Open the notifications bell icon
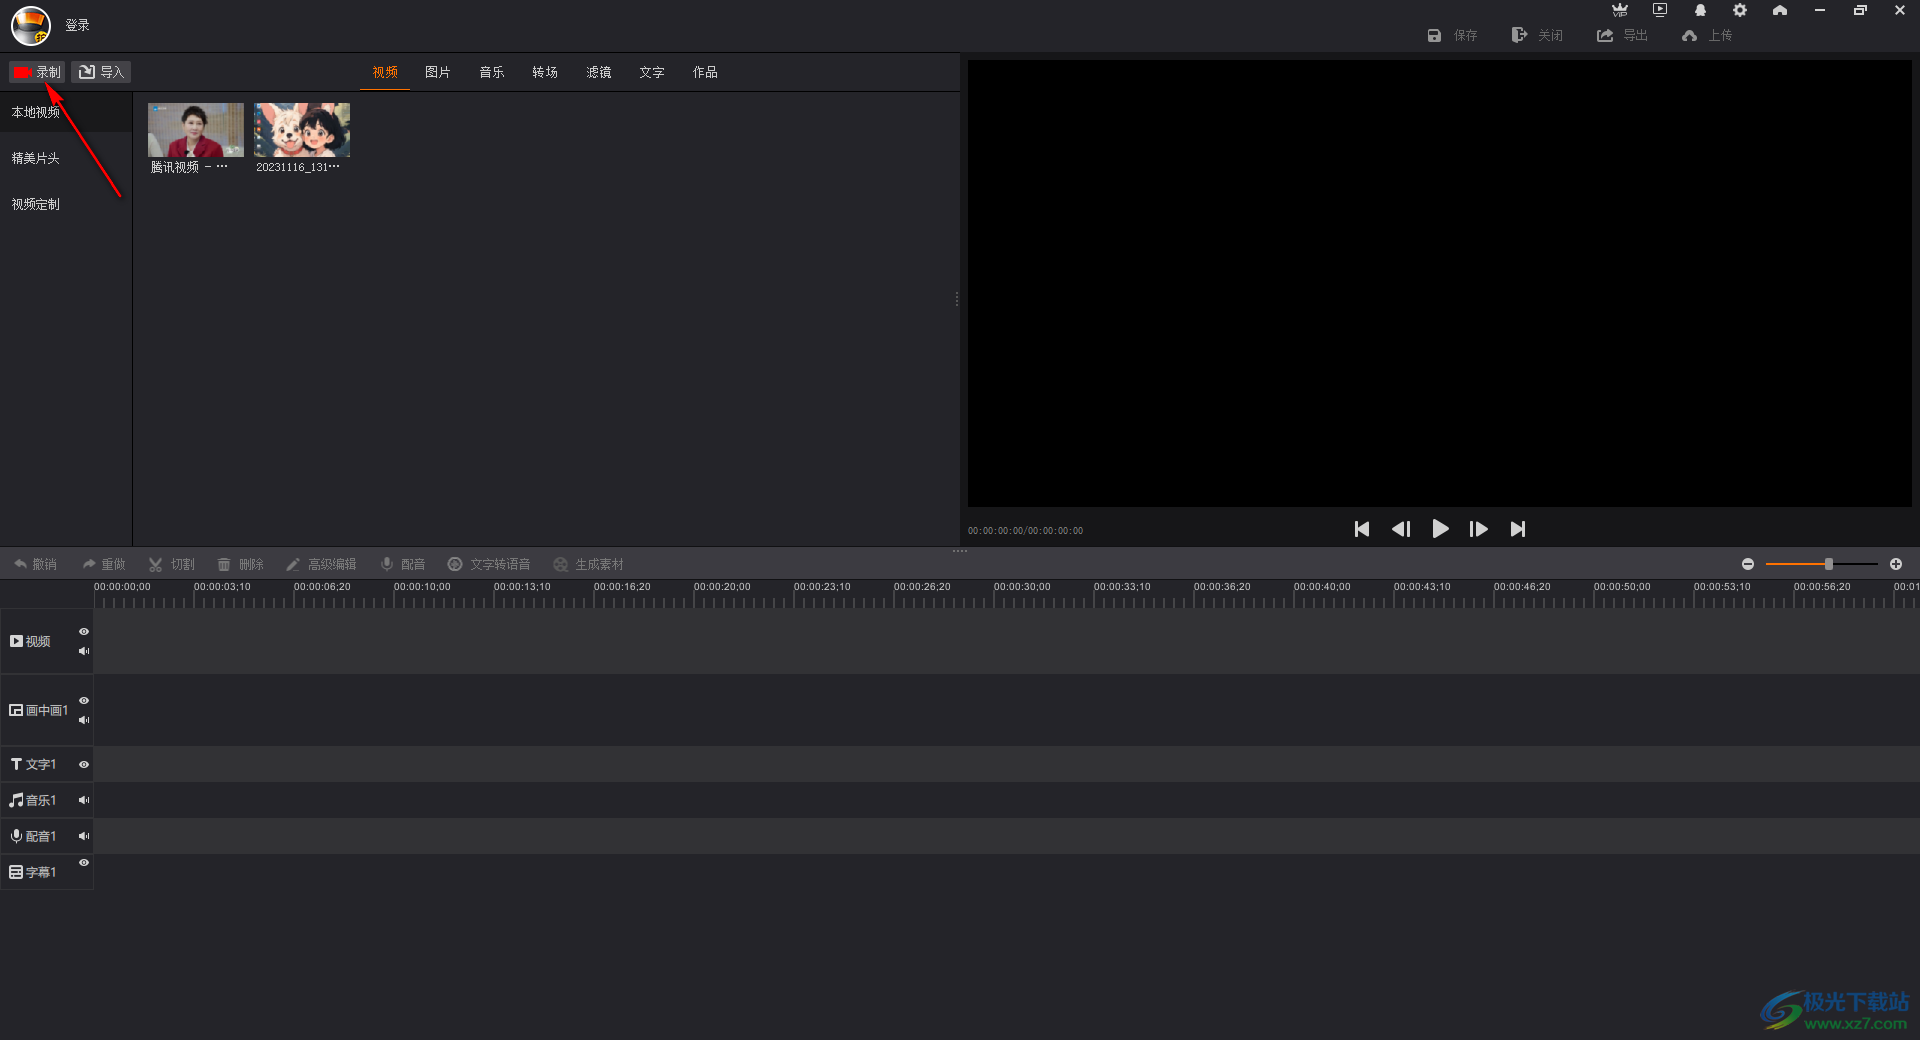Viewport: 1920px width, 1040px height. click(1700, 10)
